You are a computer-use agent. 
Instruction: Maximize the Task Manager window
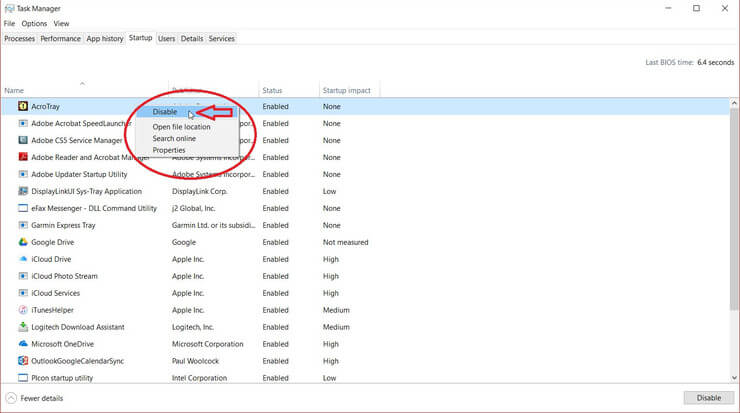point(697,8)
